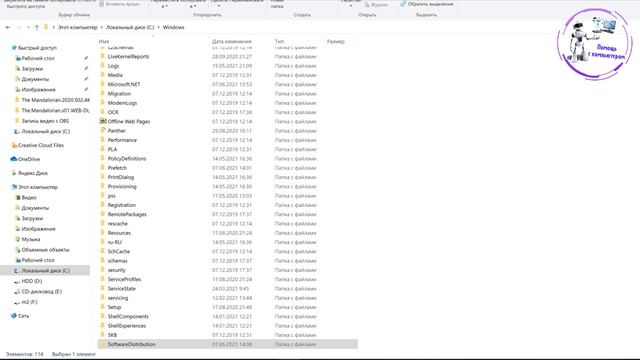Viewport: 640px width, 360px height.
Task: Select Этот компьютер in address bar
Action: [x=78, y=27]
